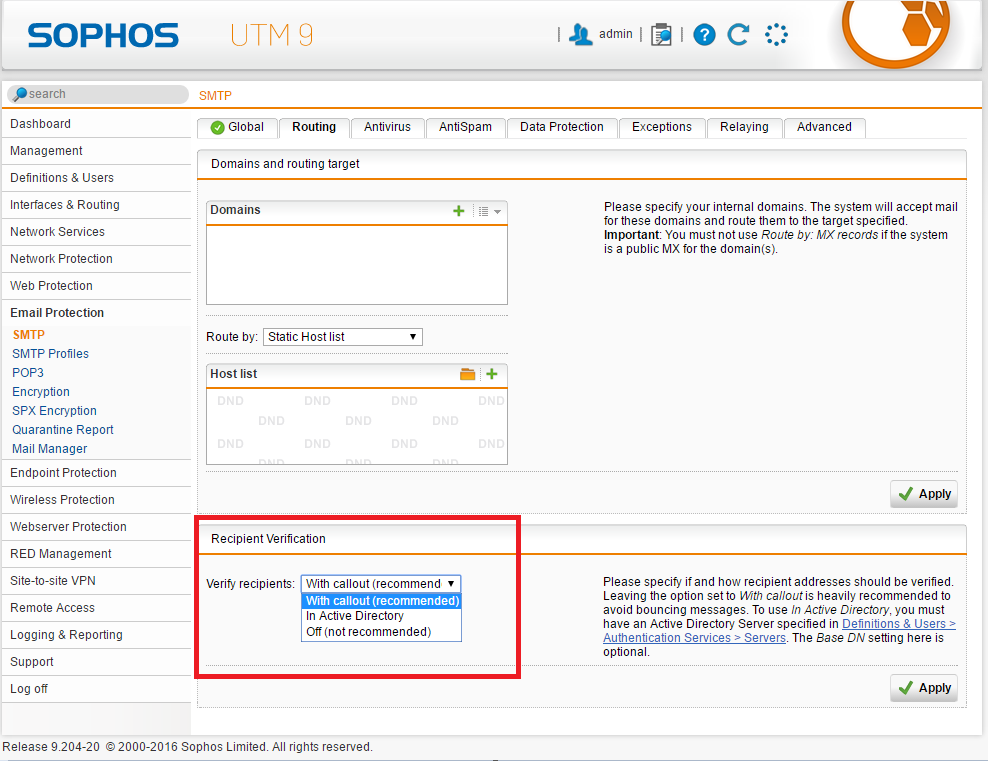Click the Sophos logo
The height and width of the screenshot is (761, 988).
[103, 35]
